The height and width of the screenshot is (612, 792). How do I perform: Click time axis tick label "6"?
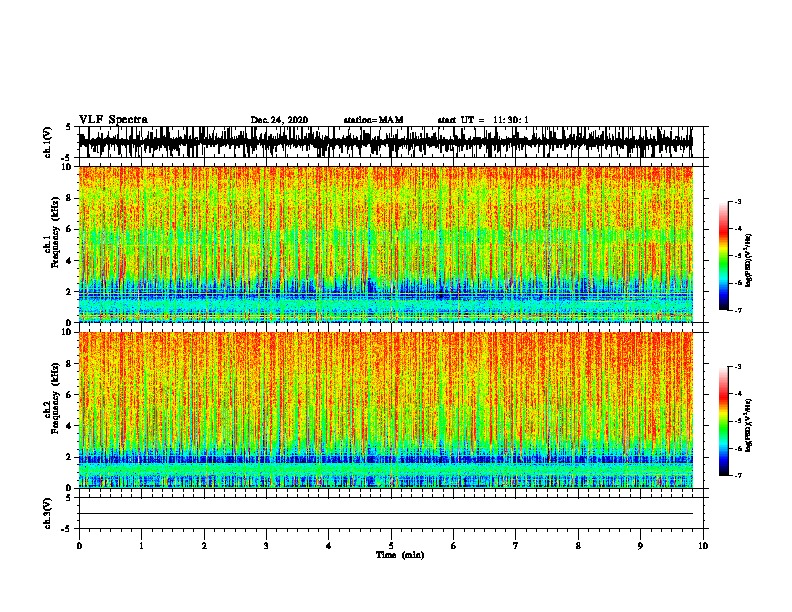coord(454,546)
